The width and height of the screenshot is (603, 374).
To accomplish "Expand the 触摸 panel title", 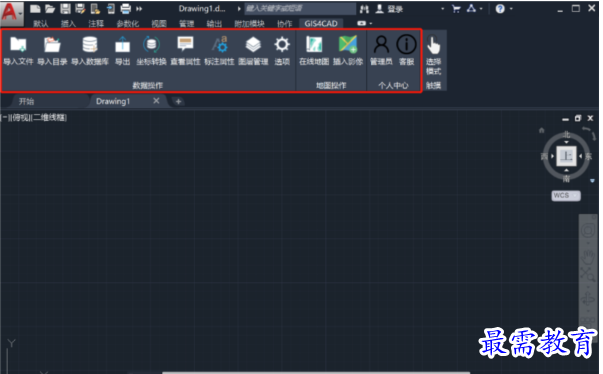I will [x=433, y=85].
